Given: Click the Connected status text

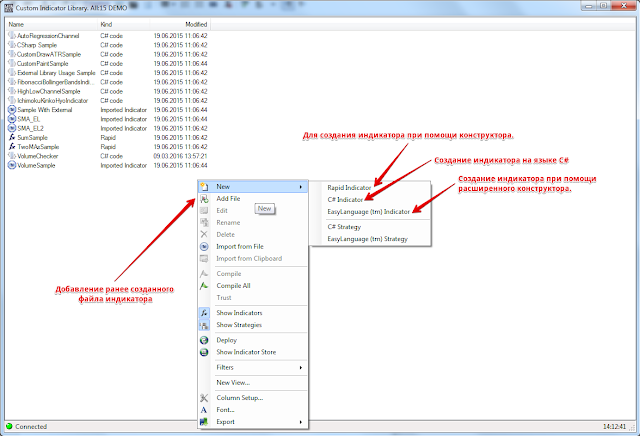Looking at the screenshot, I should 31,427.
